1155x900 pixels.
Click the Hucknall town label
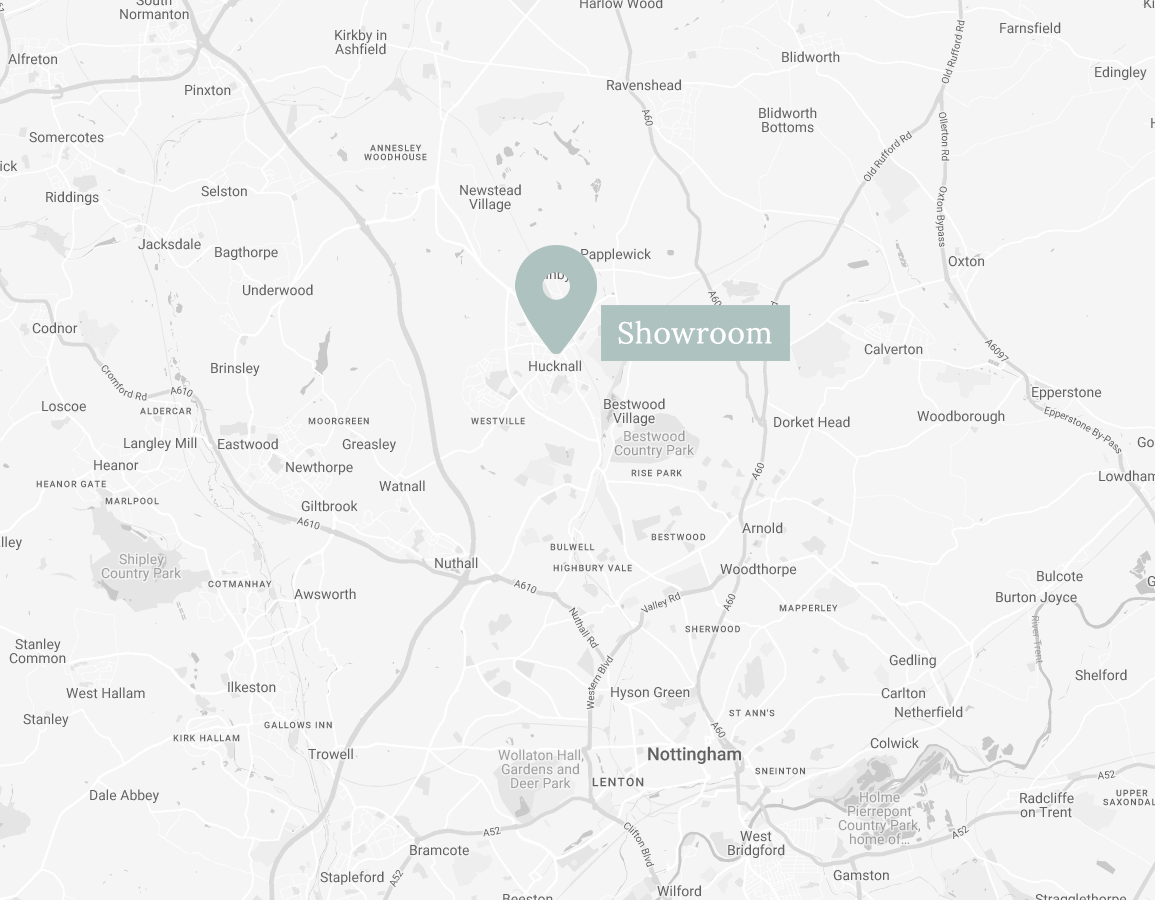(555, 366)
